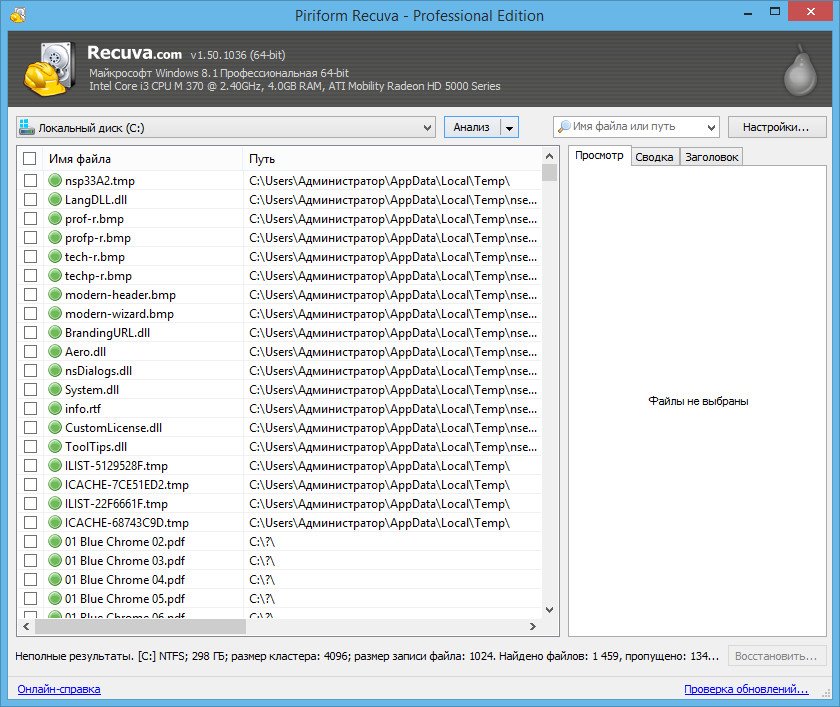Click the scroll up arrow of file list
Viewport: 840px width, 707px height.
[549, 156]
